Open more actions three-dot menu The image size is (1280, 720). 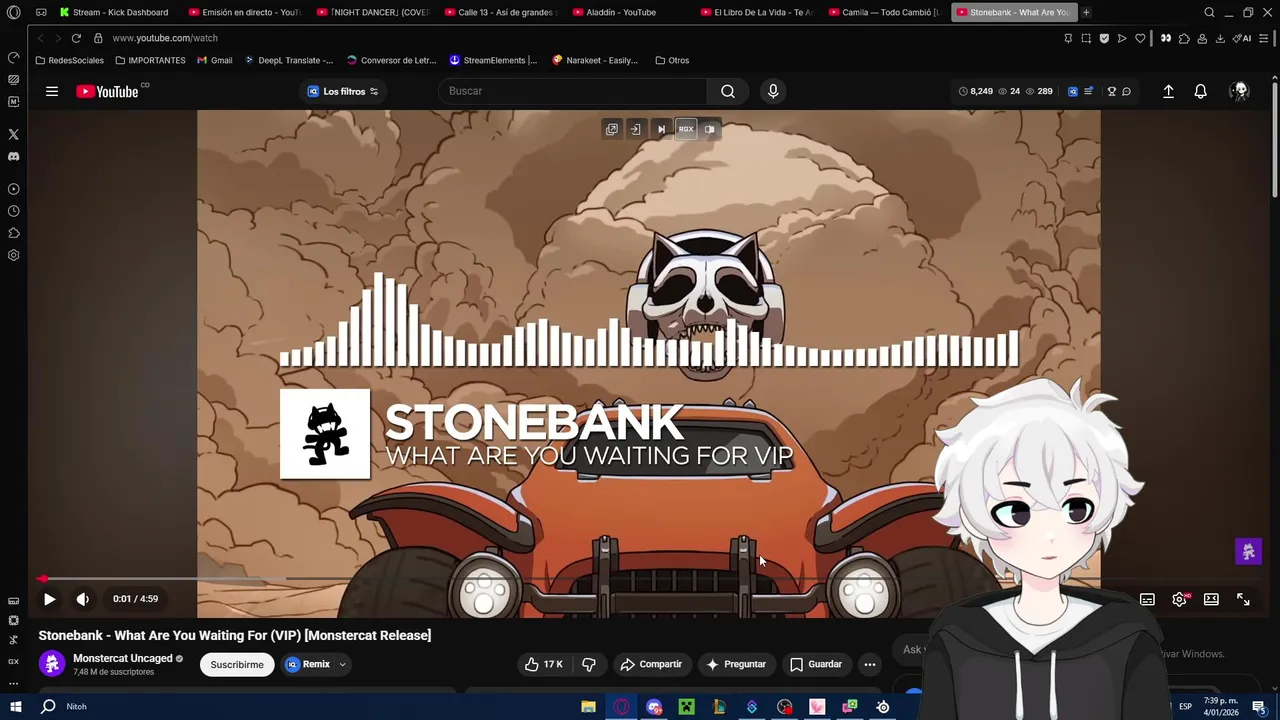tap(869, 664)
